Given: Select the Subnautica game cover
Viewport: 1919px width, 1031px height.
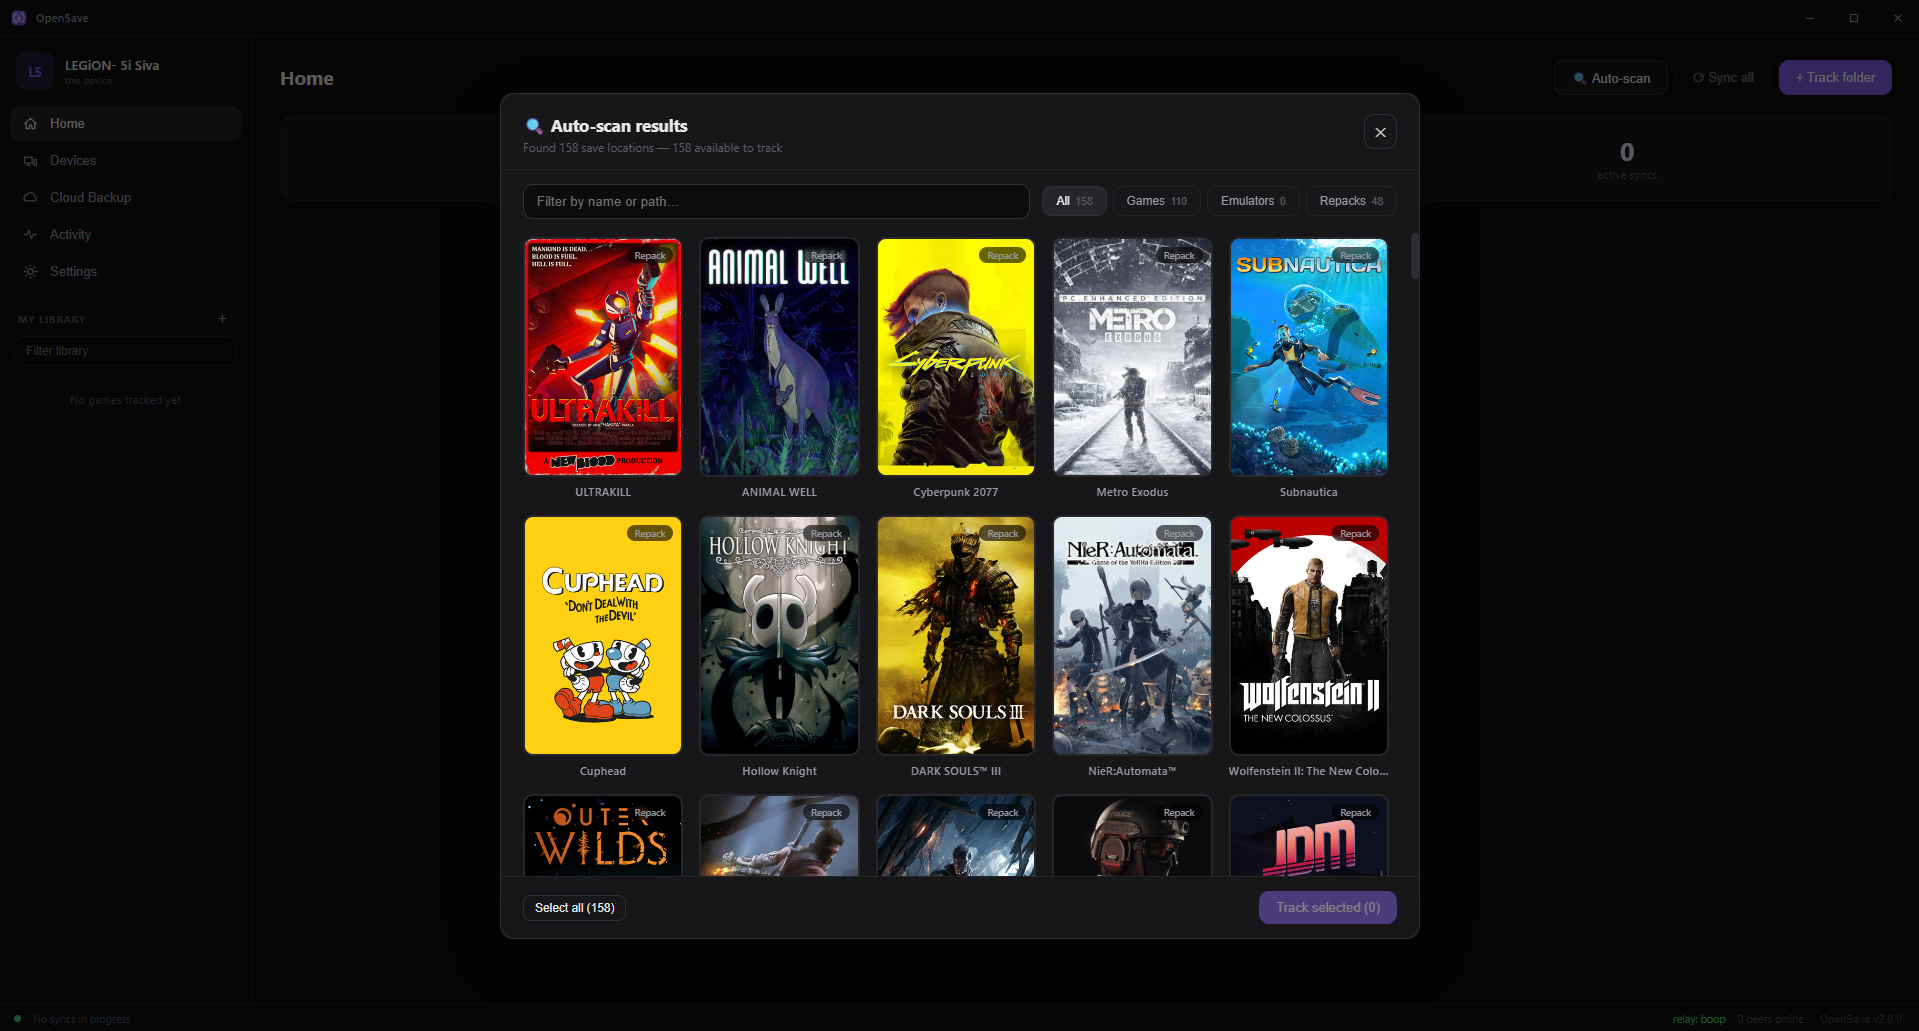Looking at the screenshot, I should 1308,357.
